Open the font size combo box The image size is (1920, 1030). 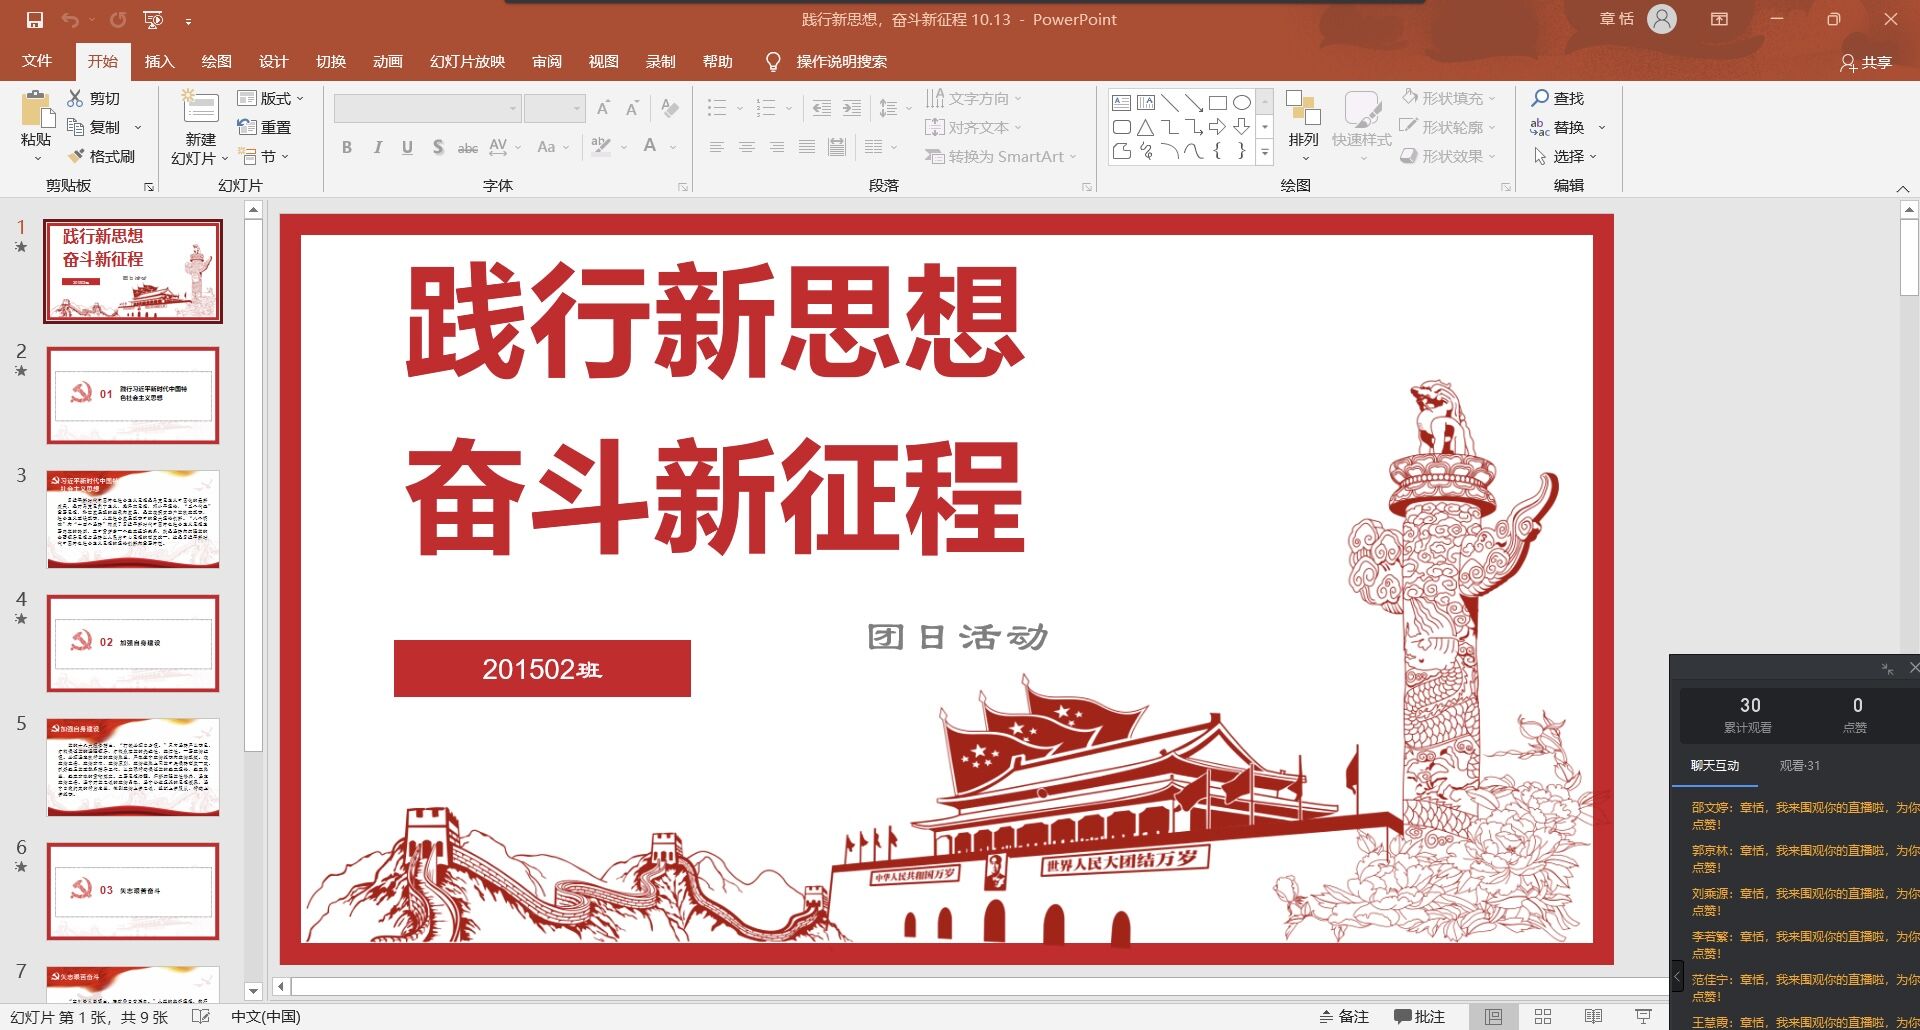click(554, 108)
